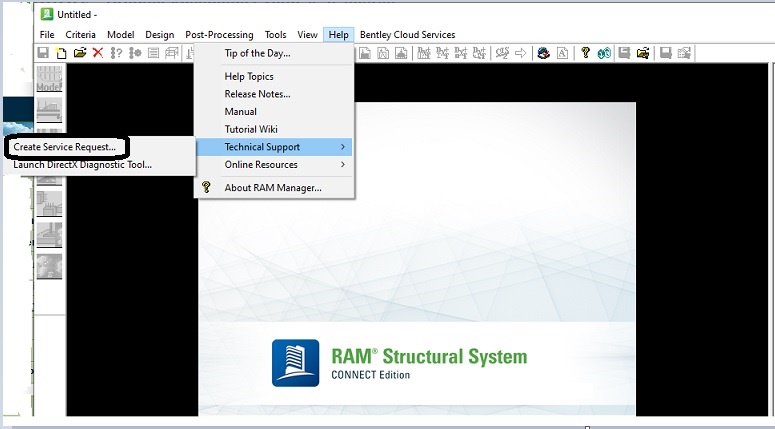Click the Untitled window title text
The height and width of the screenshot is (429, 775).
77,15
